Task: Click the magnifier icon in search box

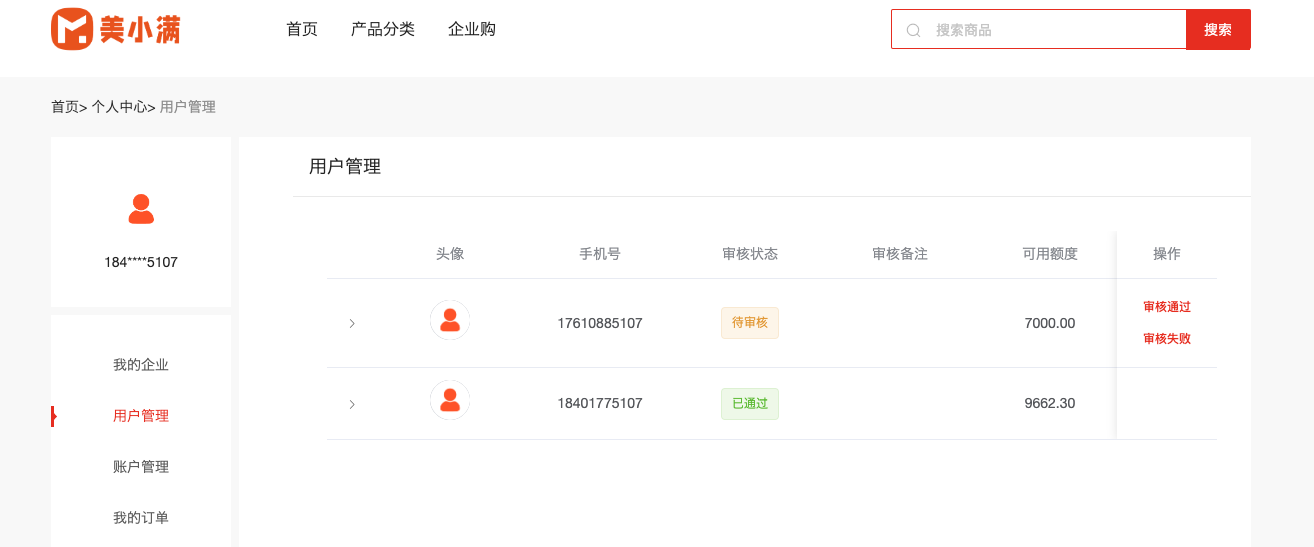Action: pos(913,30)
